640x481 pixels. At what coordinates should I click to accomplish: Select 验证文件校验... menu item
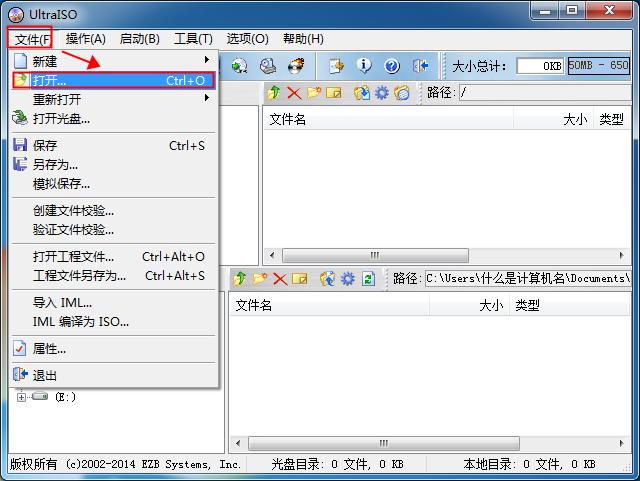114,230
